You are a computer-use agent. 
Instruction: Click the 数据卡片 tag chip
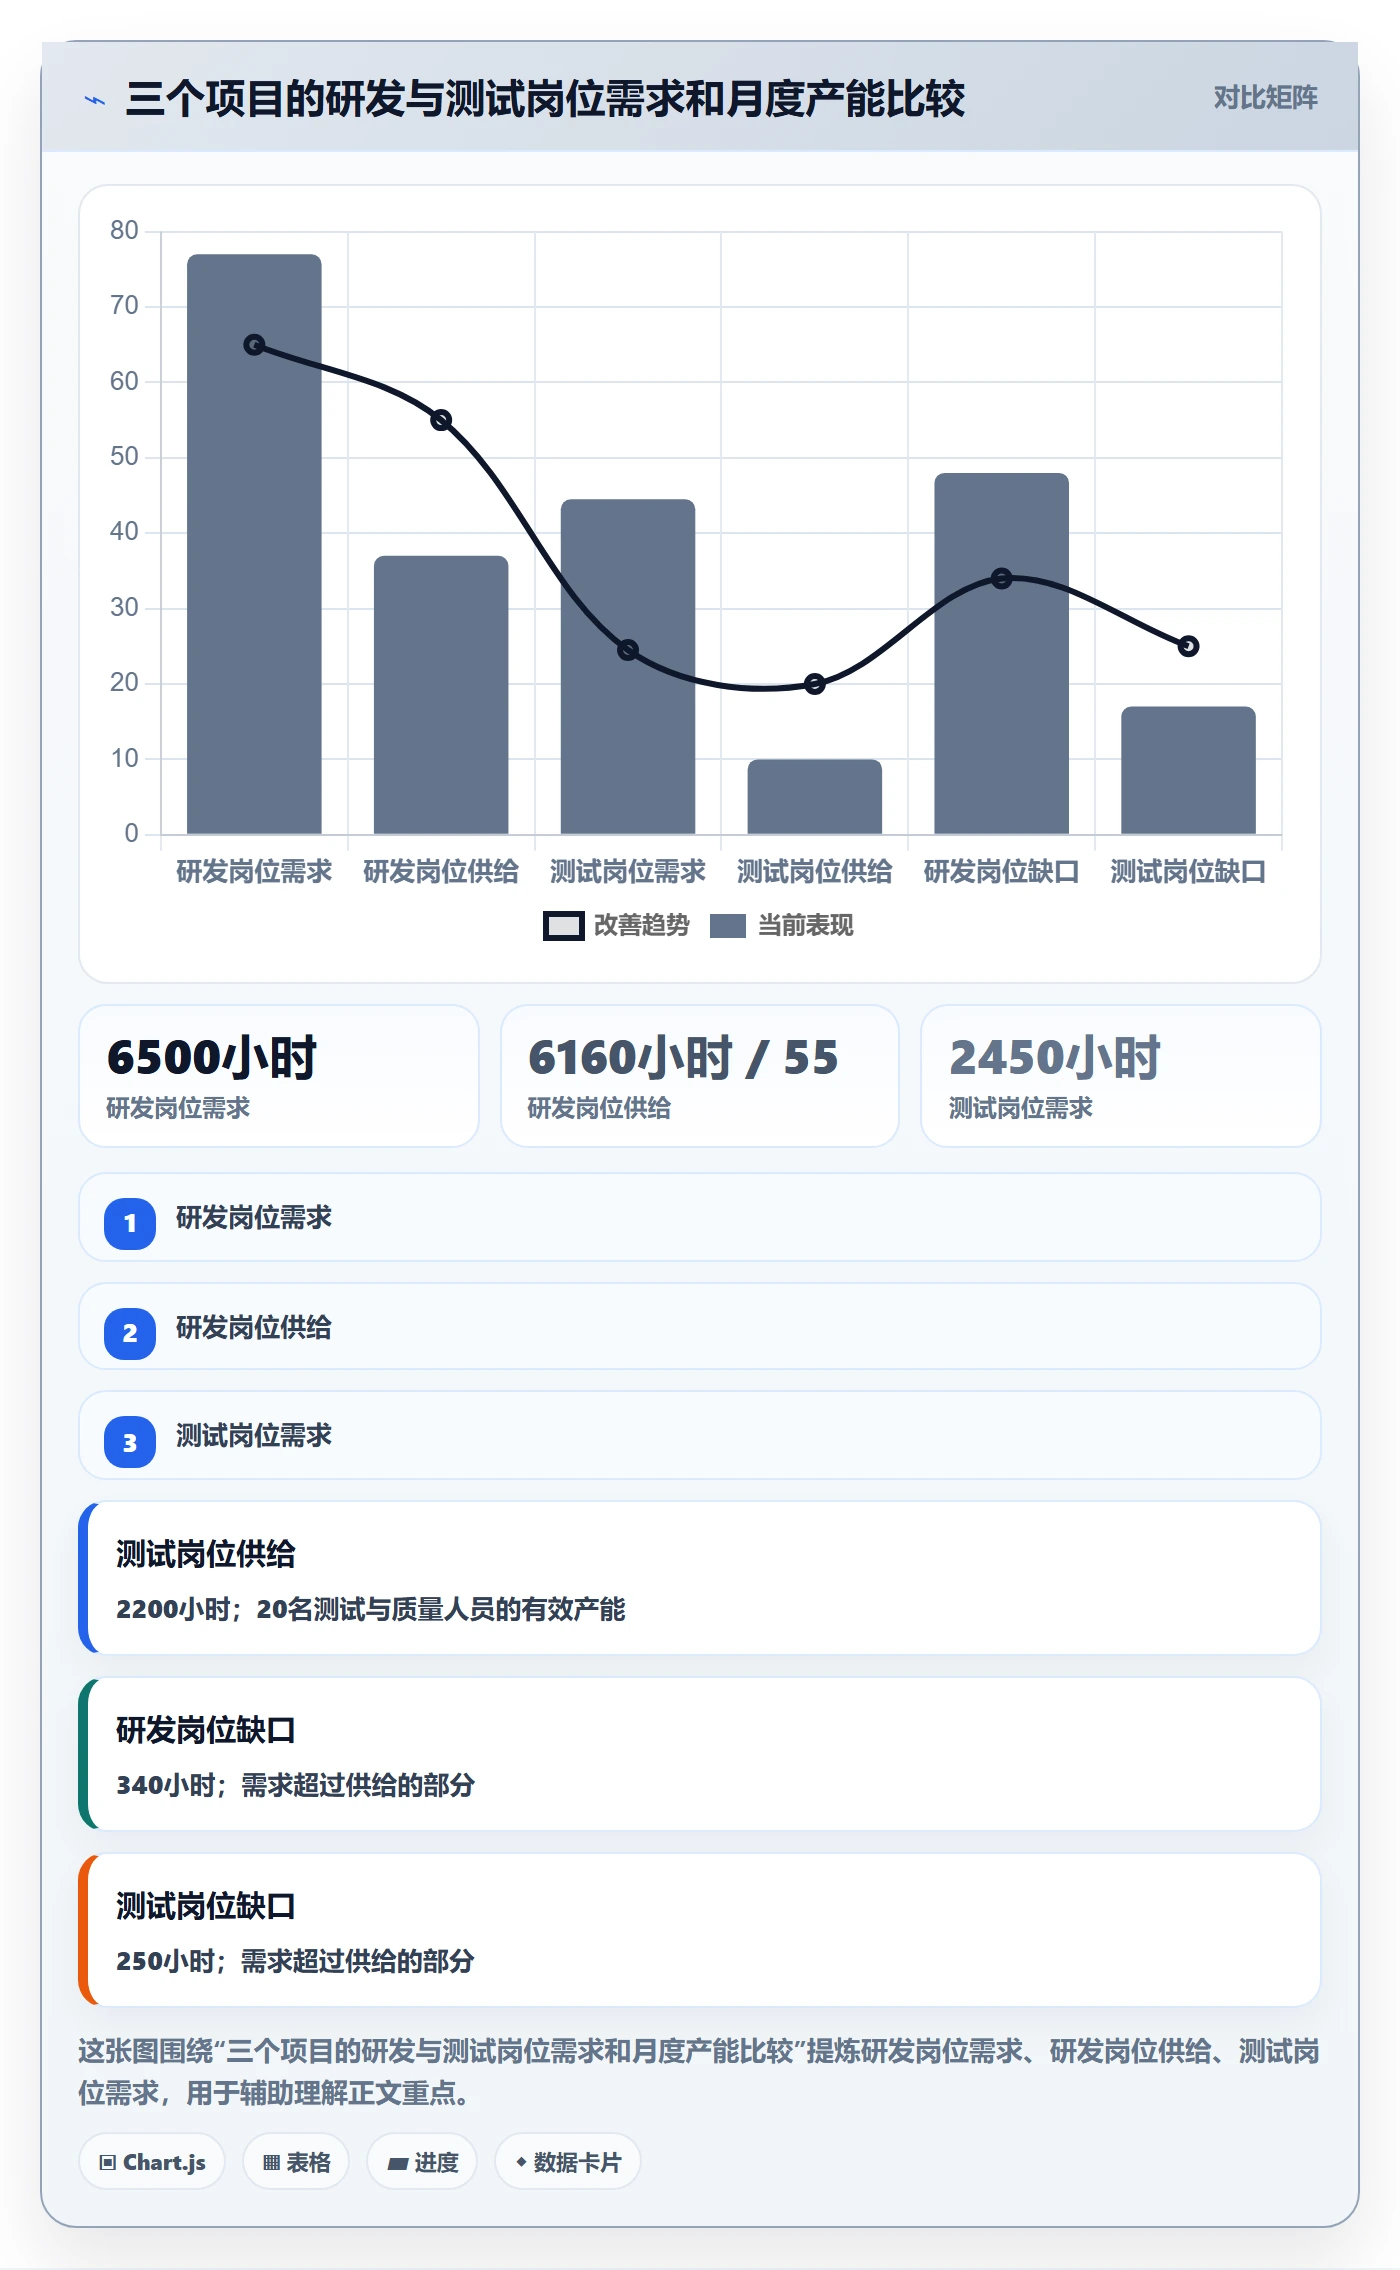568,2162
